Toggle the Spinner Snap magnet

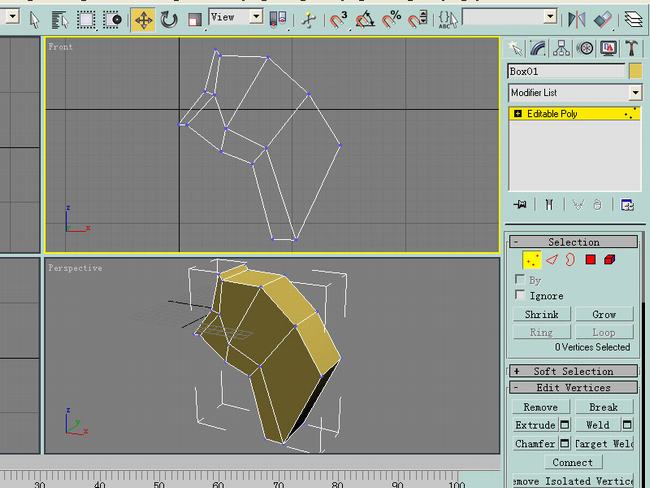pos(417,19)
